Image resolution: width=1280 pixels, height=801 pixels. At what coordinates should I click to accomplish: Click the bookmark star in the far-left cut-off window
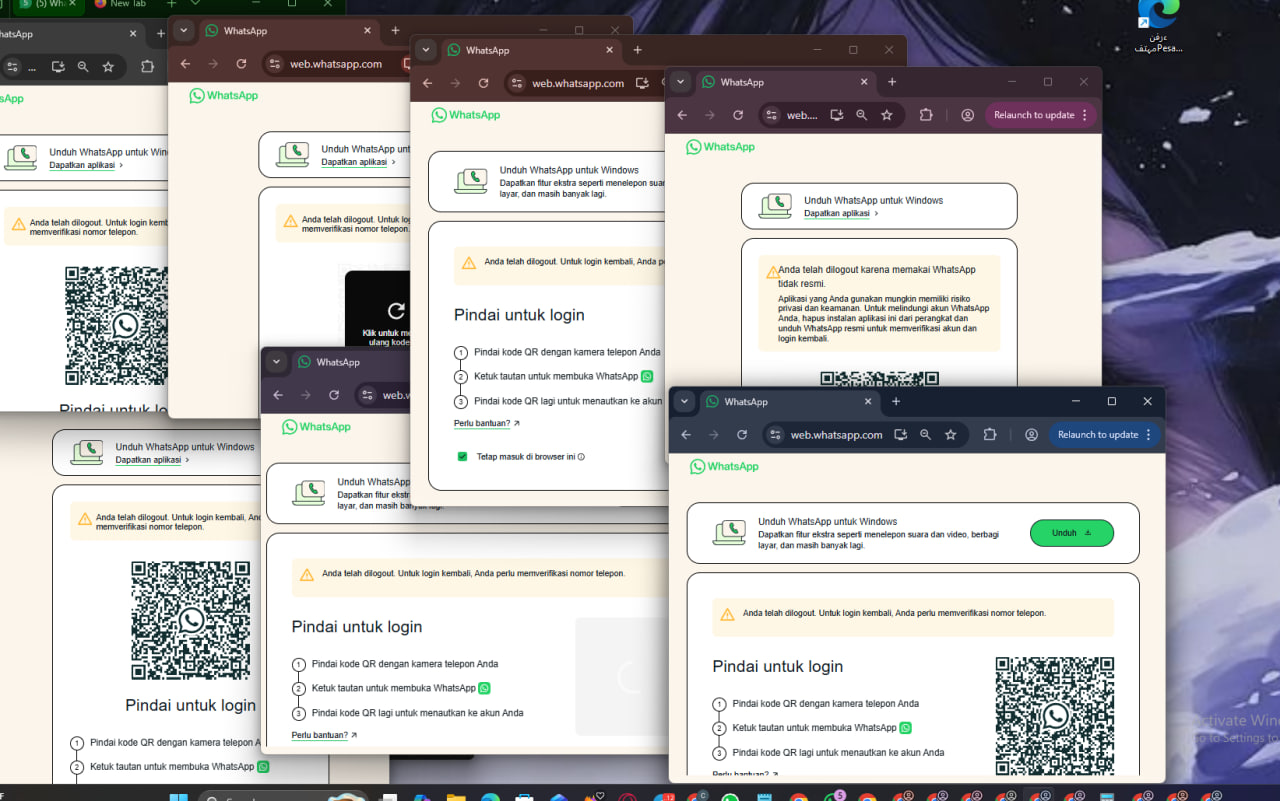tap(108, 67)
